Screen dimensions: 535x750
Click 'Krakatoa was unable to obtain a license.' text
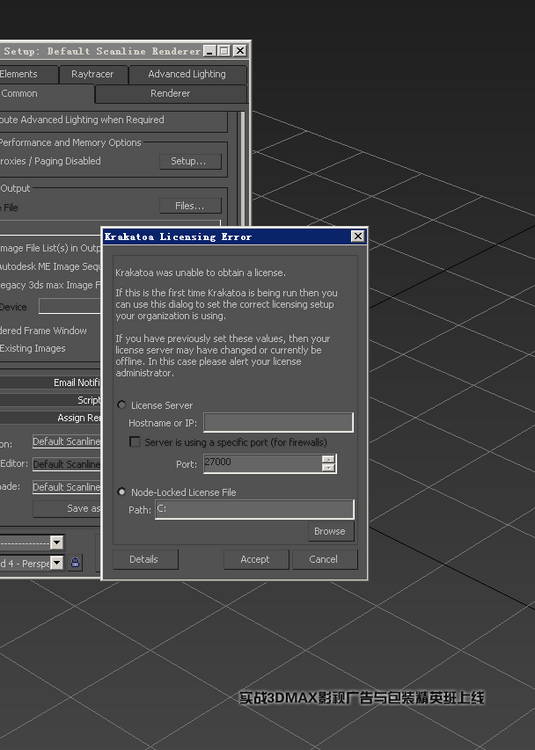(x=200, y=273)
